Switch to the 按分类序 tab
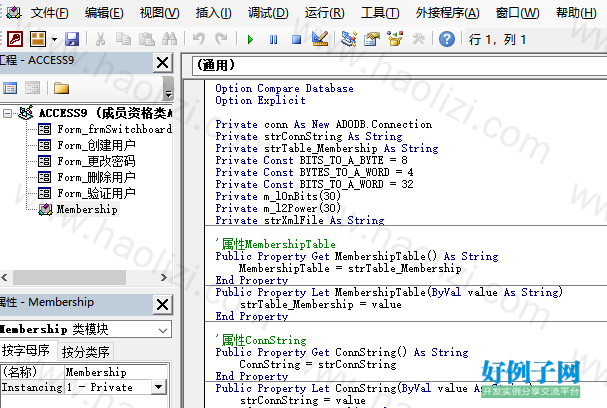607x408 pixels. pyautogui.click(x=86, y=352)
